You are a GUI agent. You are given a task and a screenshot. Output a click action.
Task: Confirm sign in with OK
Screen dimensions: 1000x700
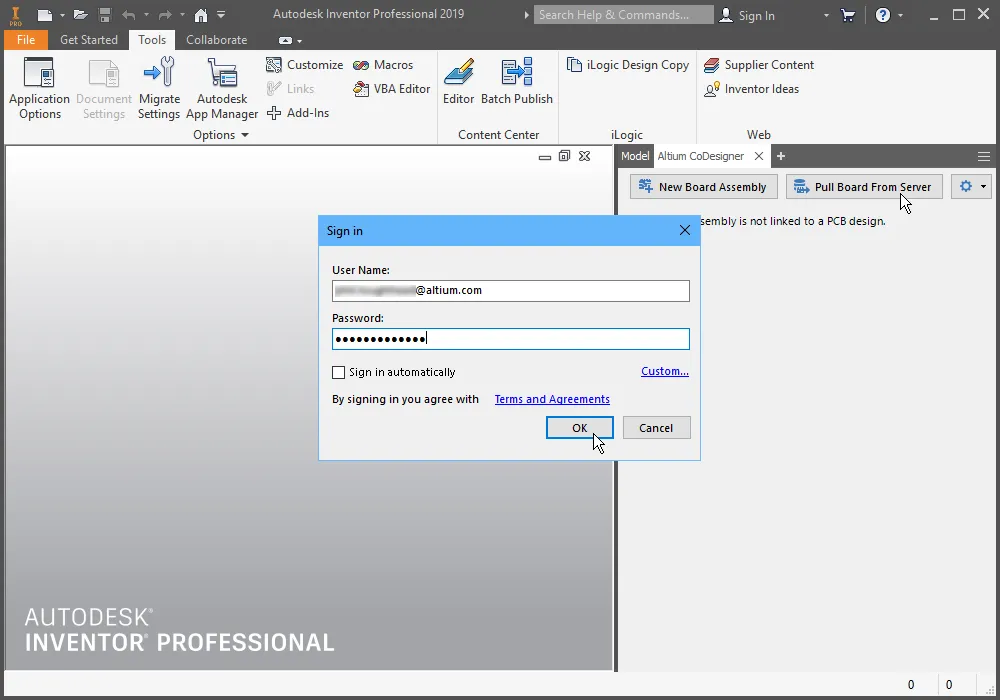(x=579, y=428)
